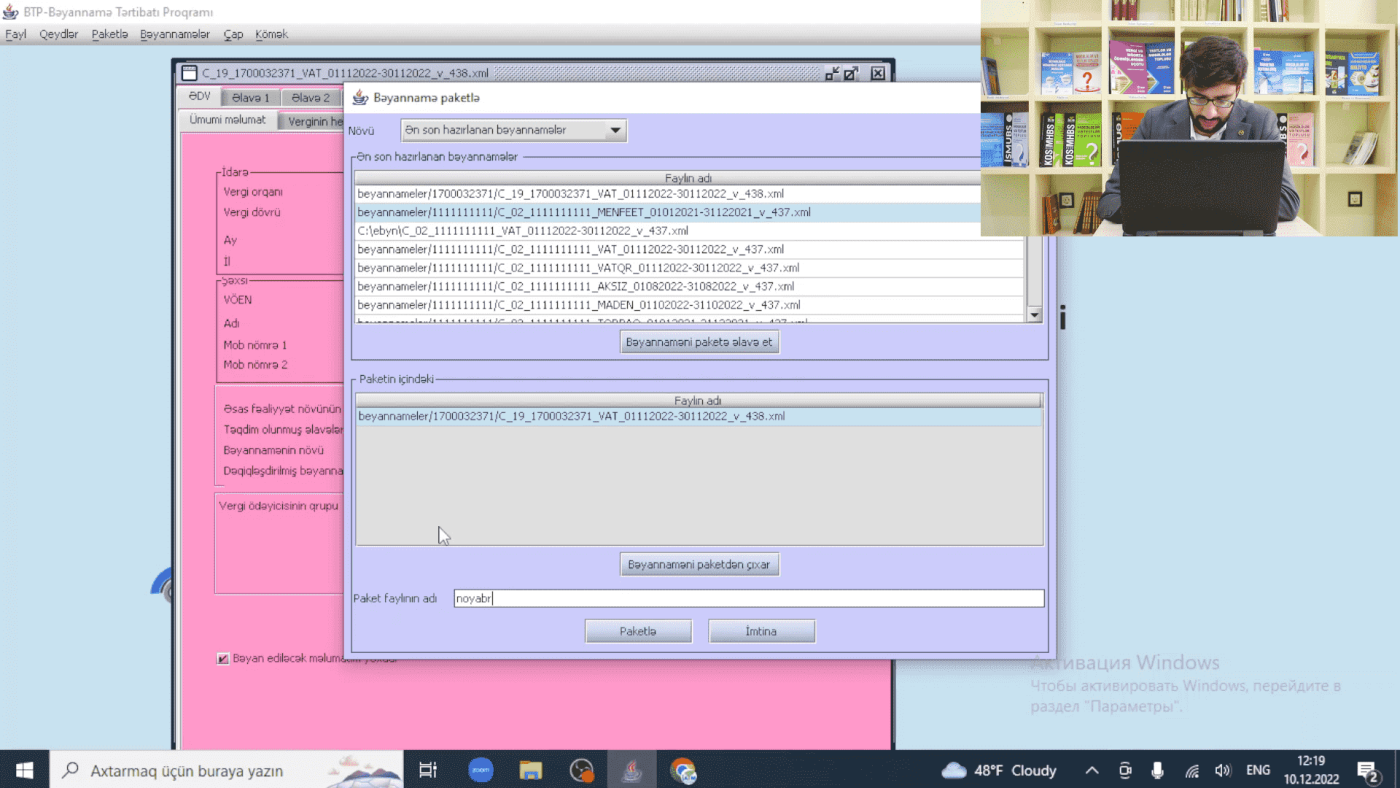Close the C_19 xml internal window
1400x788 pixels.
(877, 73)
